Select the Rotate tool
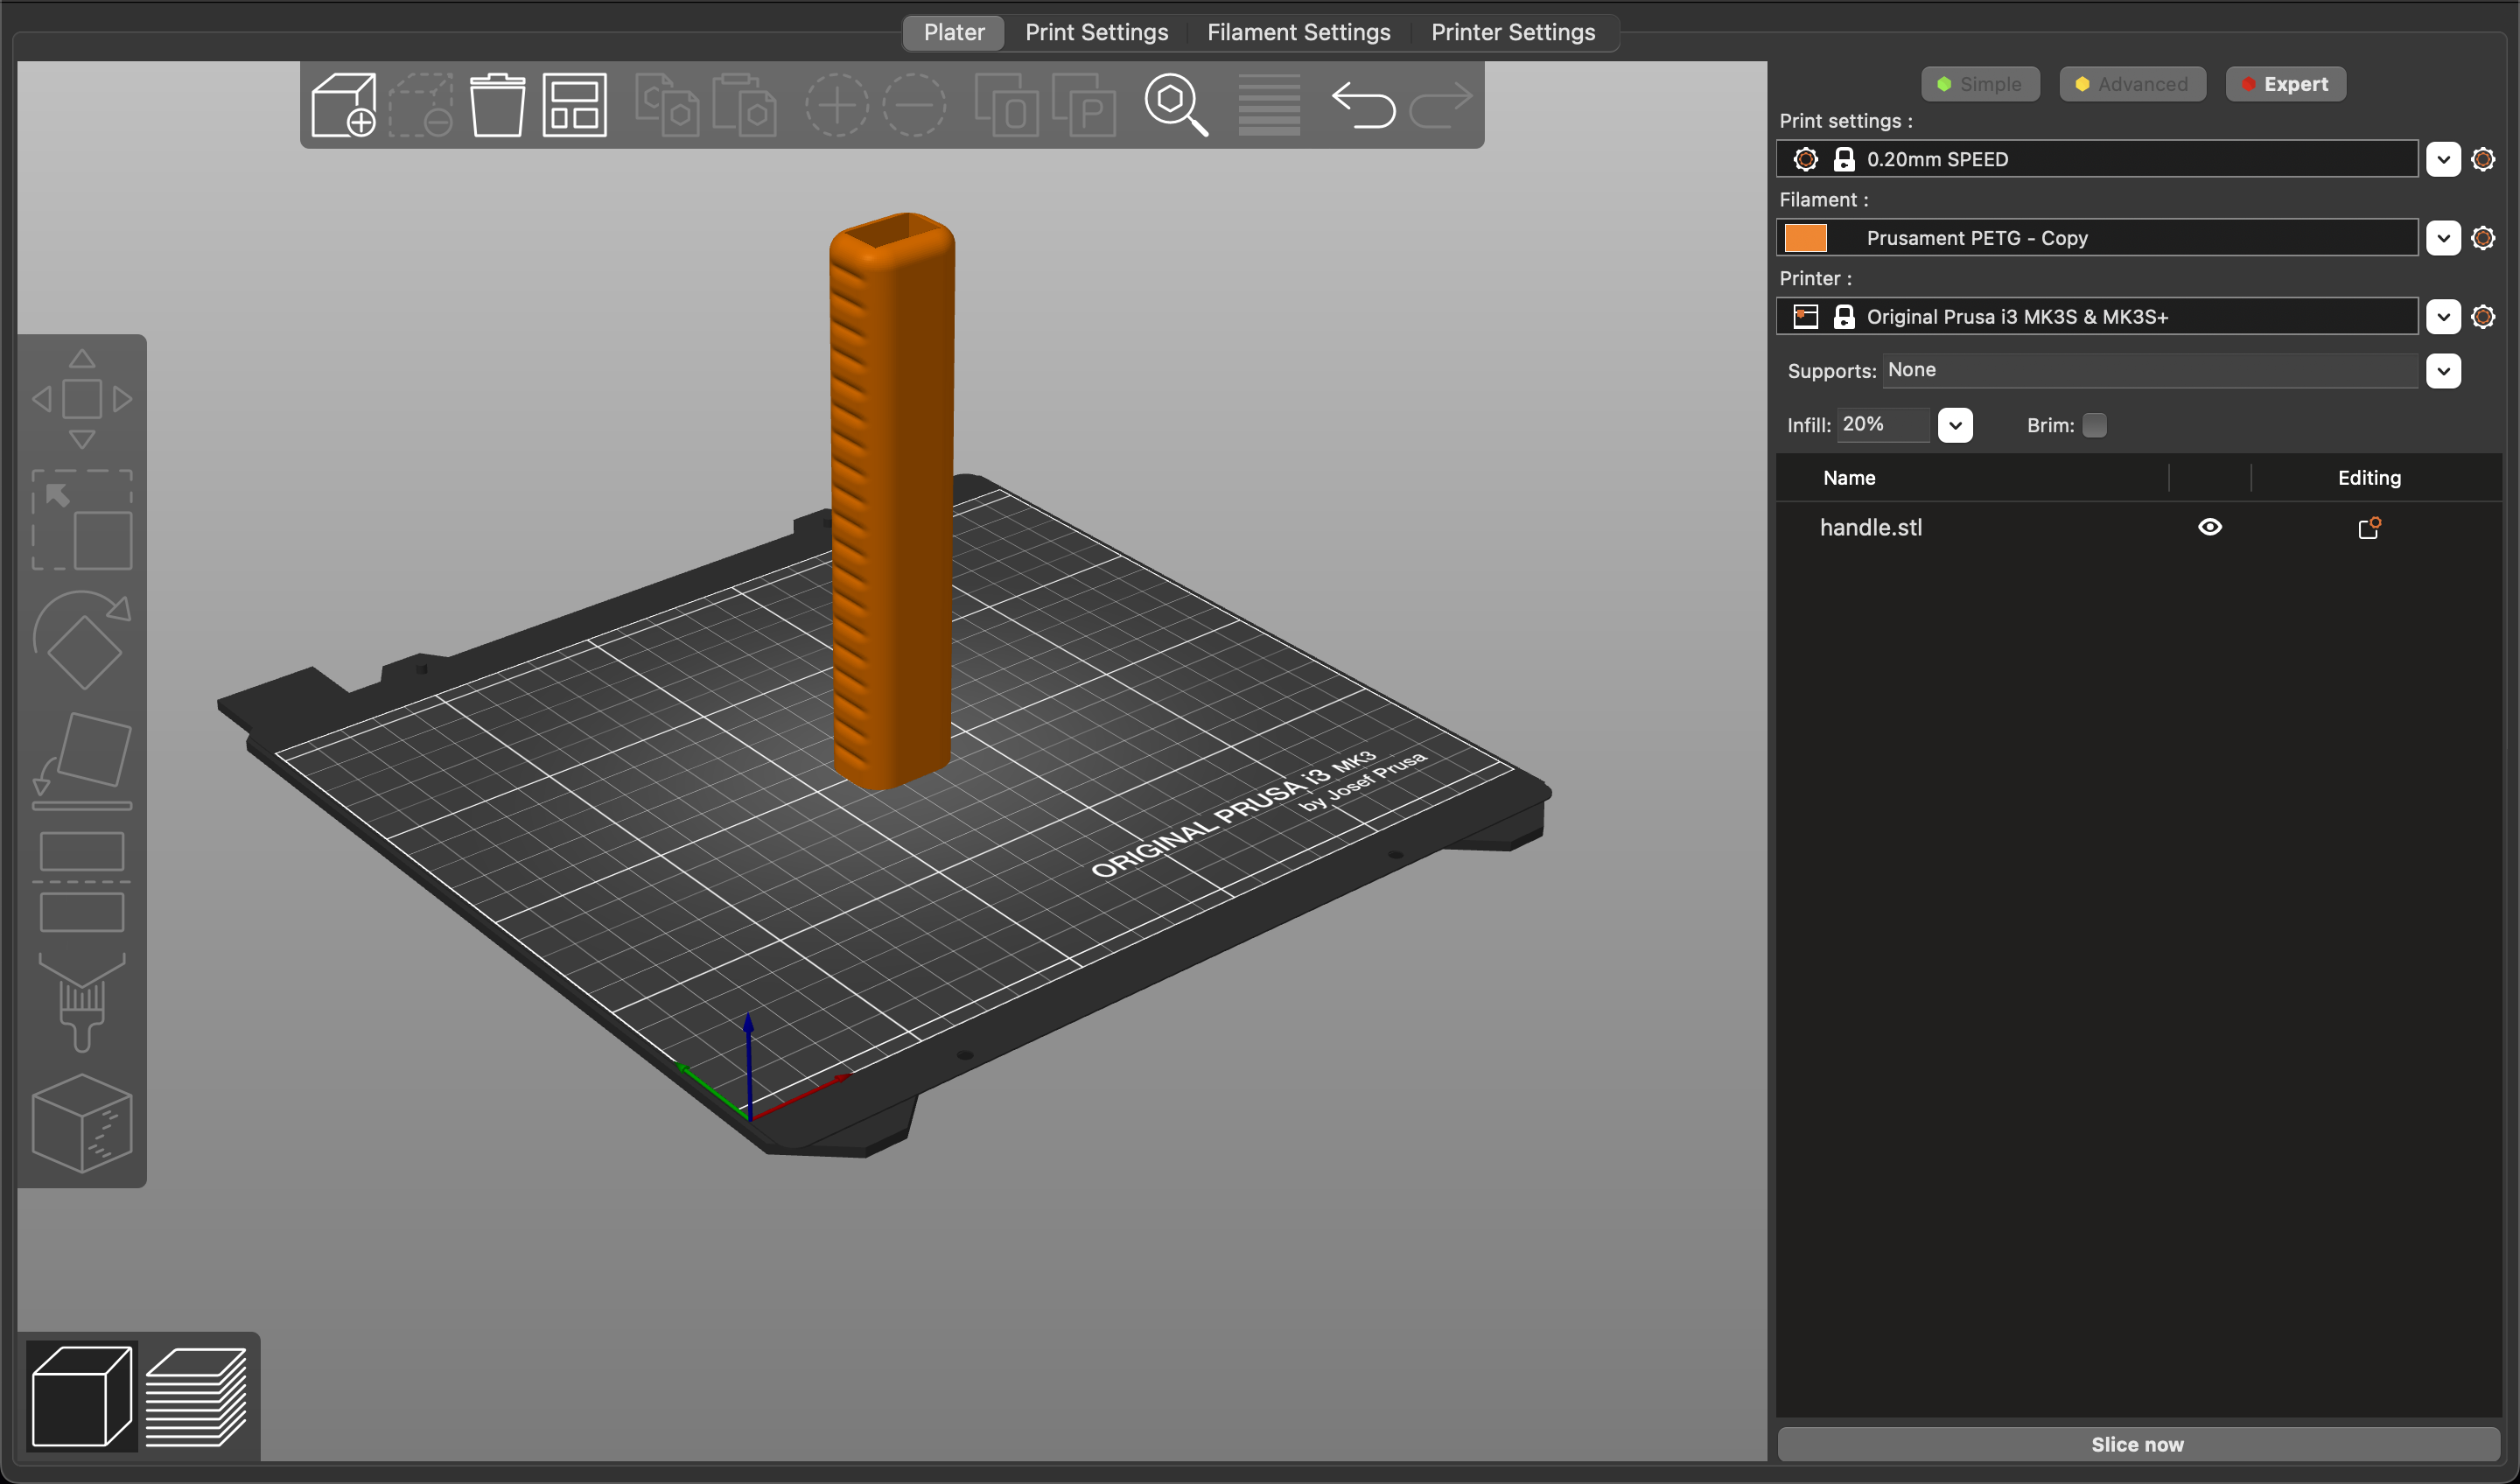Screen dimensions: 2520x1484 pyautogui.click(x=82, y=640)
